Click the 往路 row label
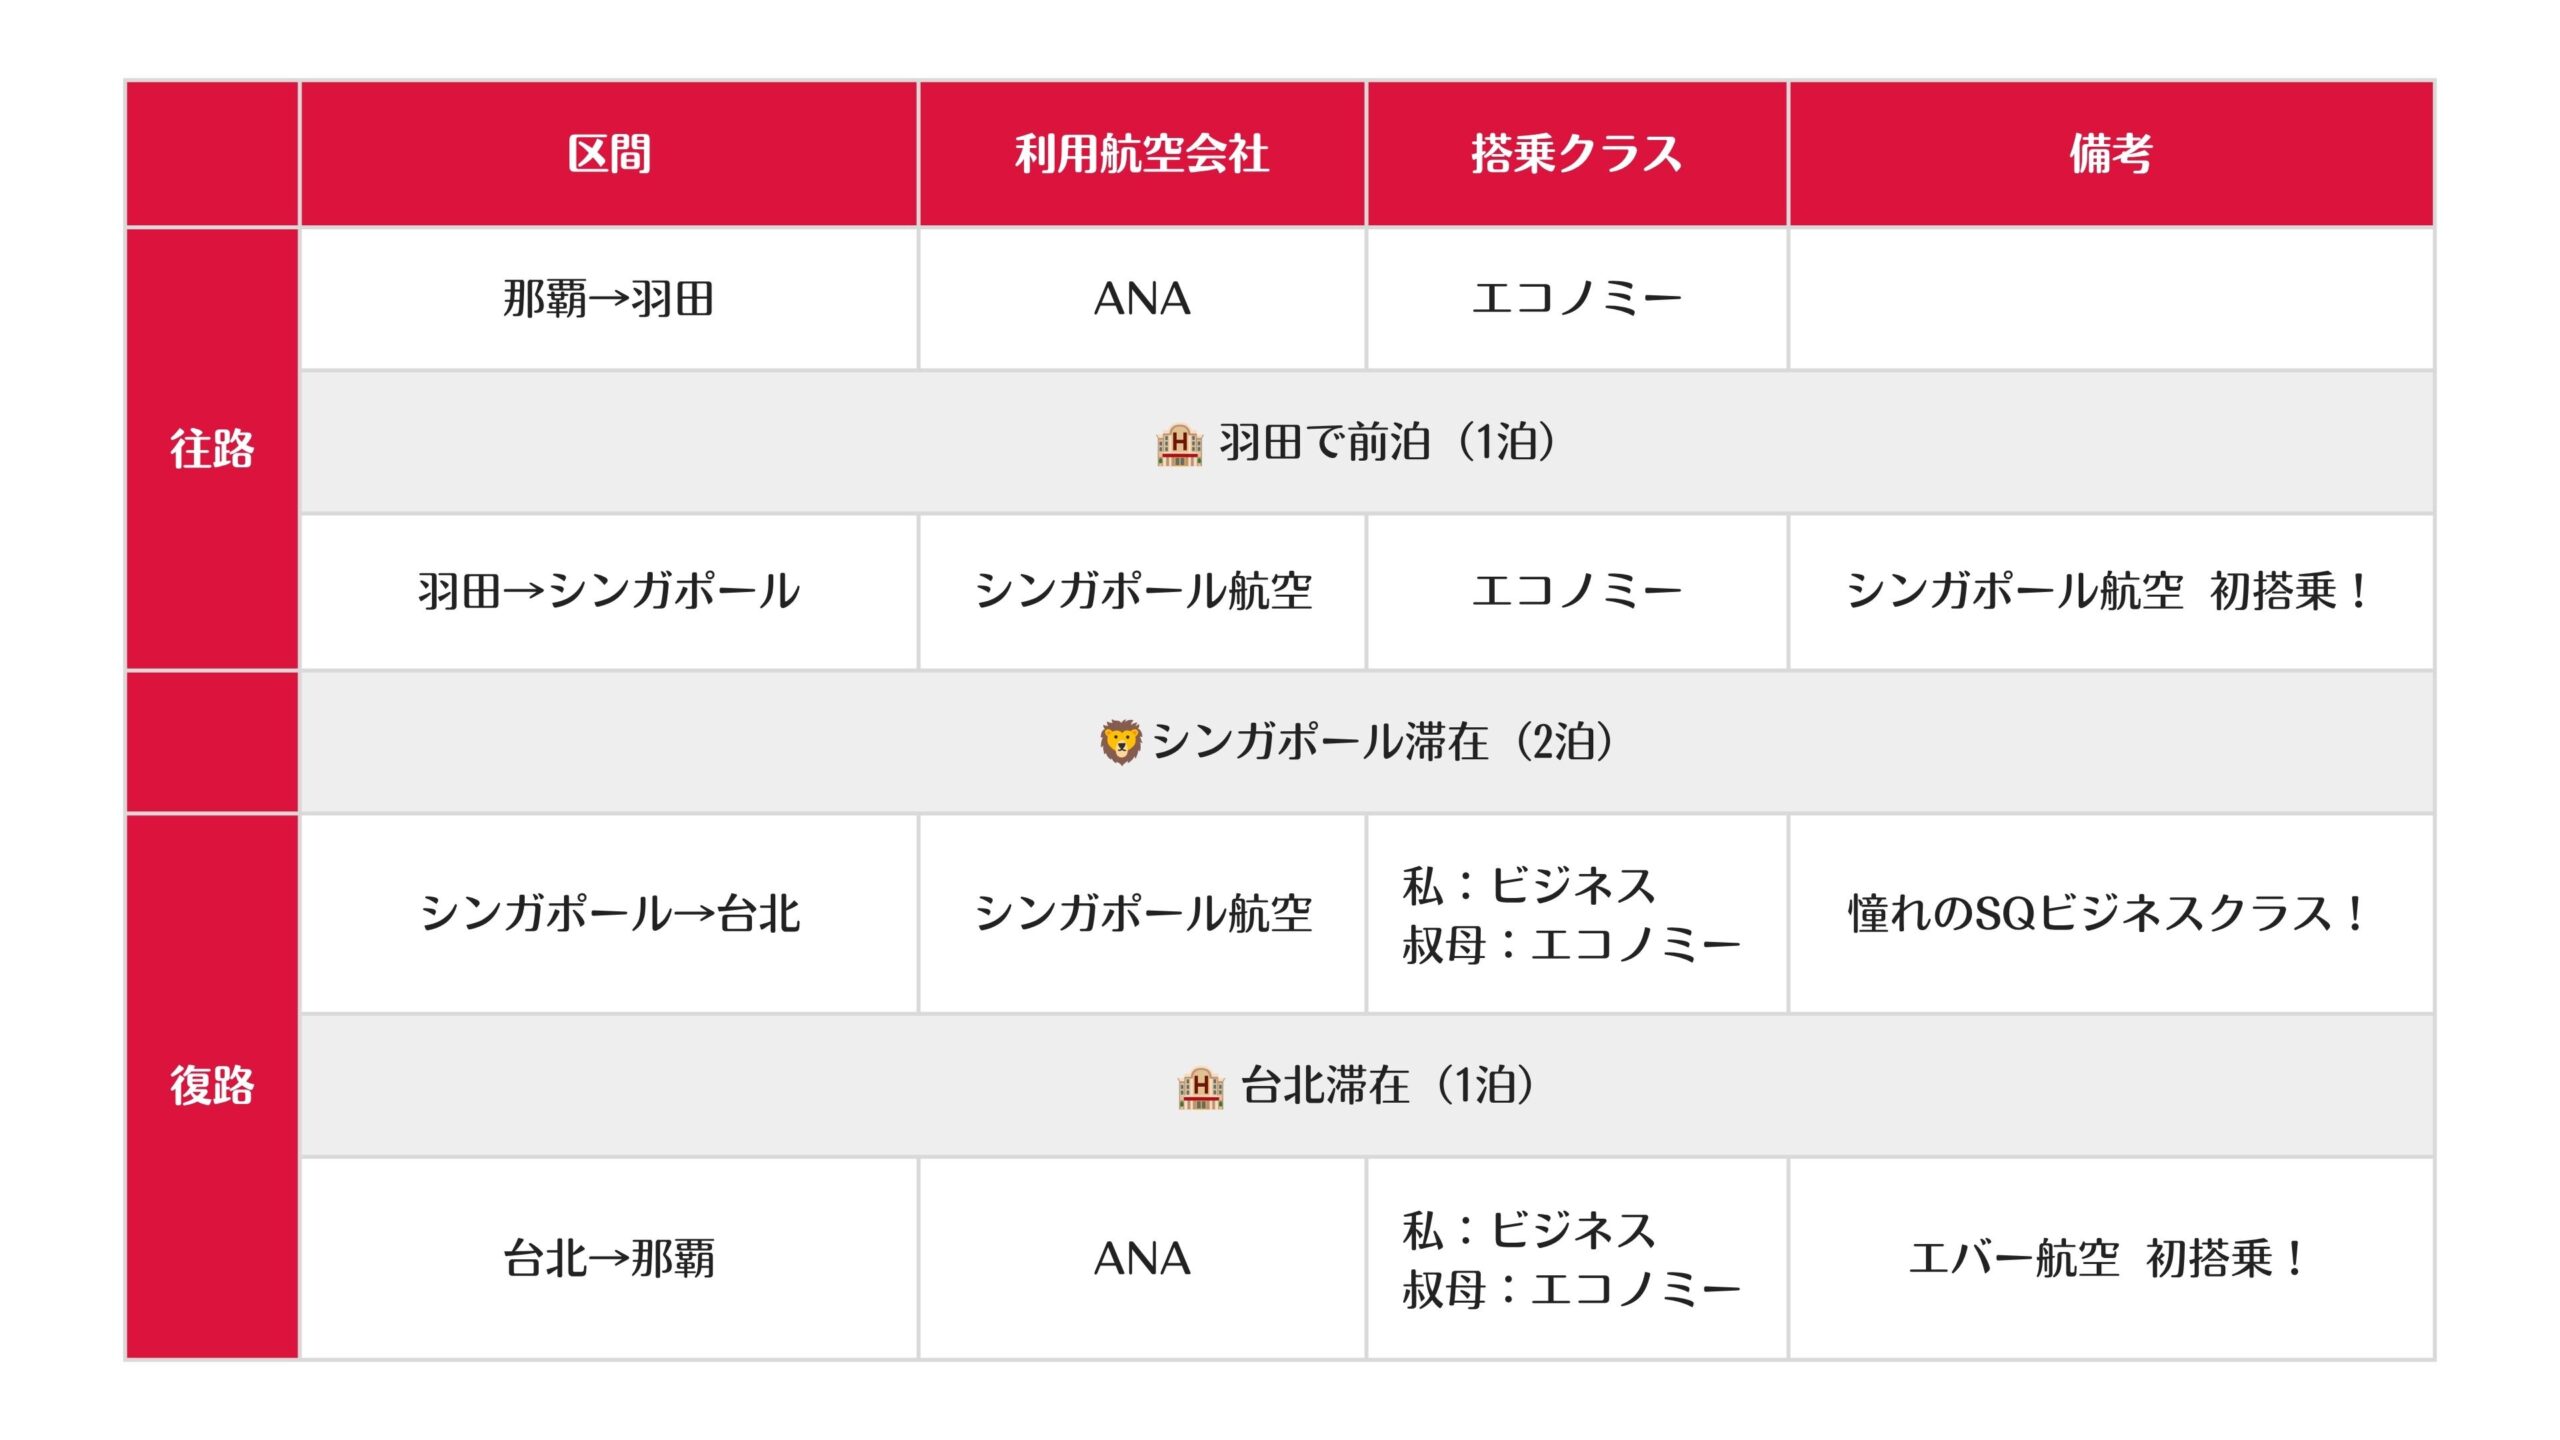Screen dimensions: 2560x1440 point(212,448)
